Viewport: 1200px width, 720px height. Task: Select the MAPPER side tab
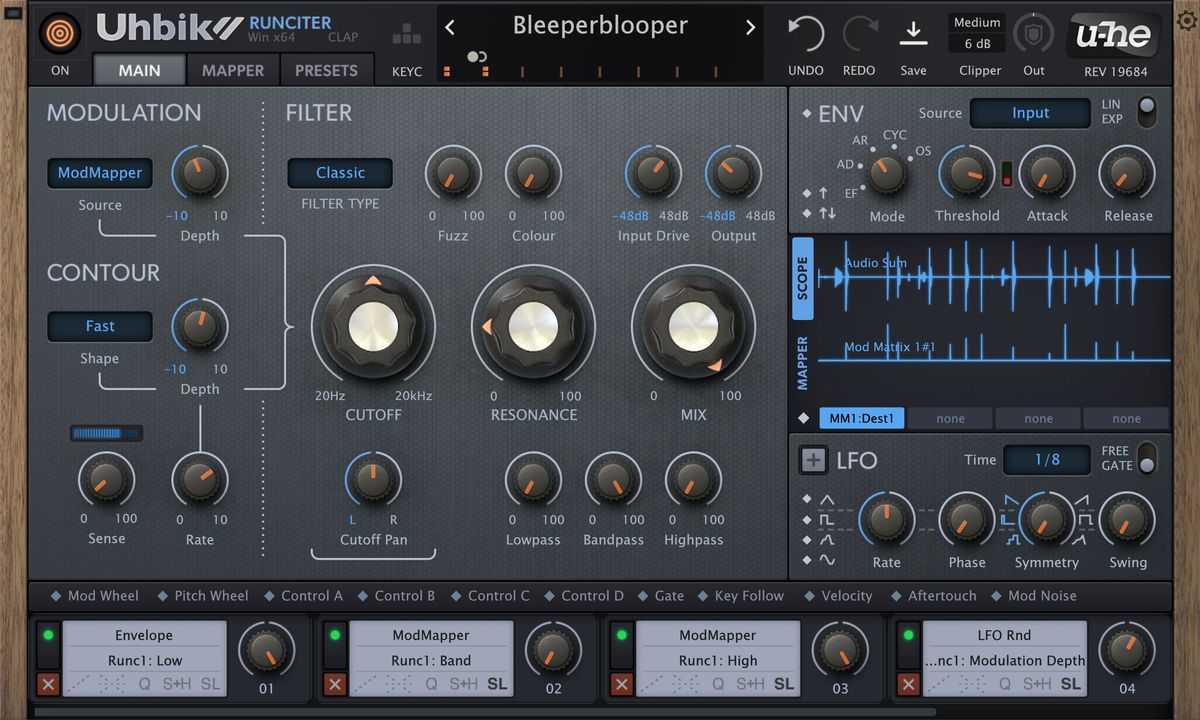click(x=803, y=363)
